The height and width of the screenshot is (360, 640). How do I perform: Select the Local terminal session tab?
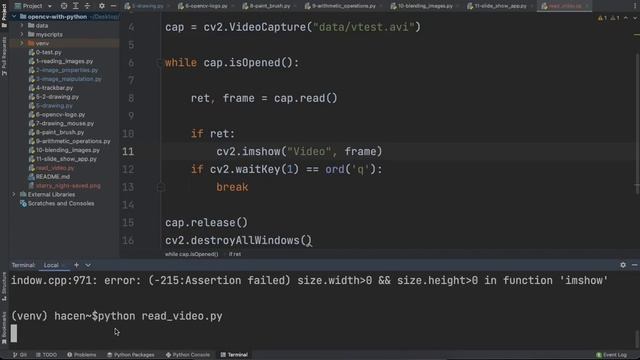pos(51,265)
